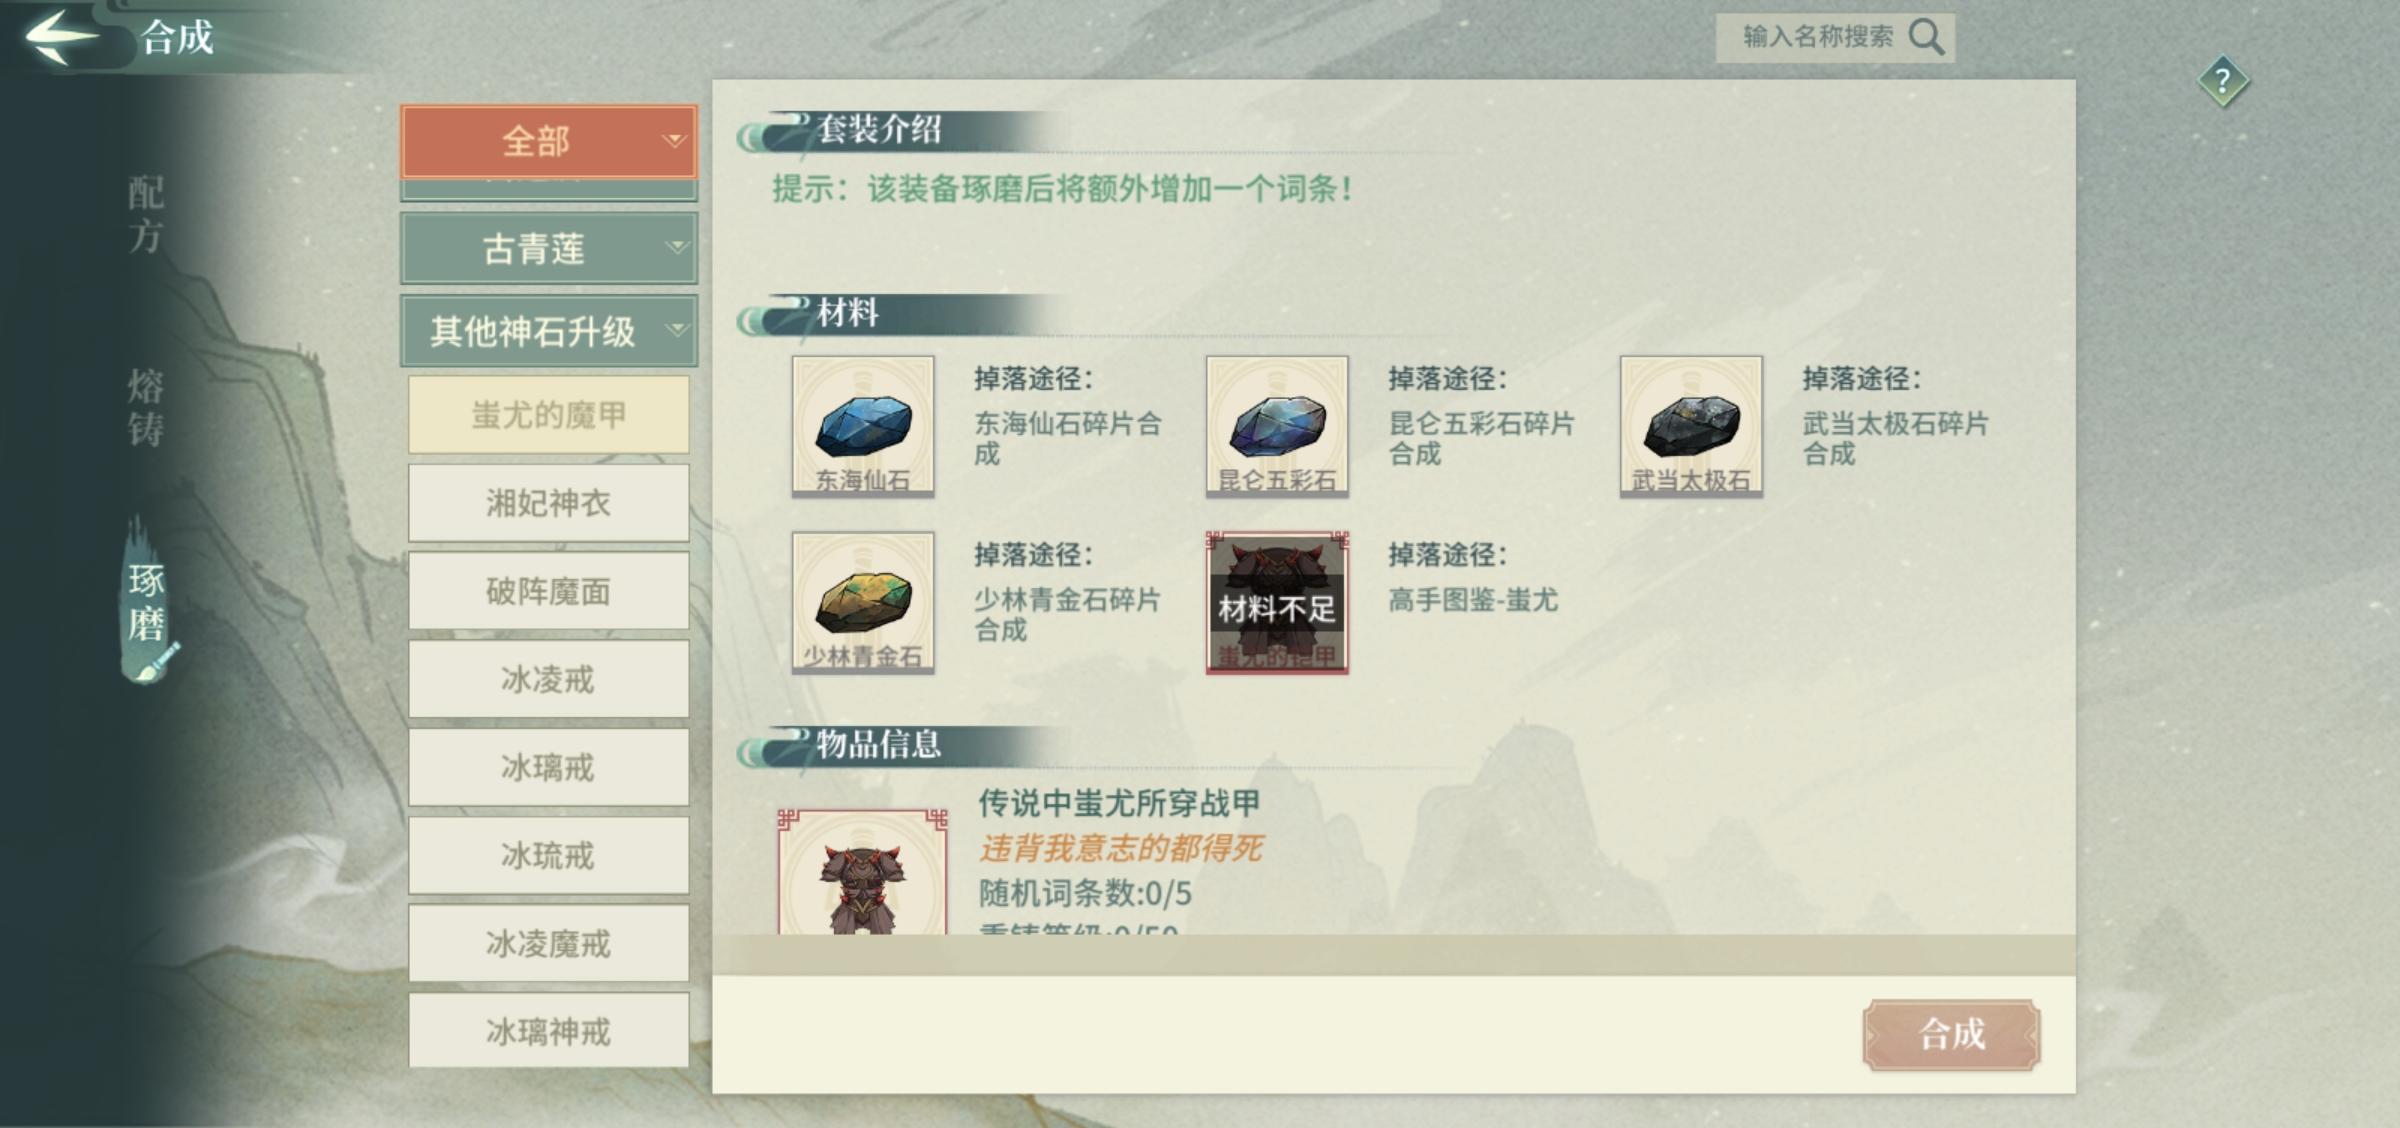Select the 少林青金石 material icon
2400x1128 pixels.
click(x=863, y=602)
